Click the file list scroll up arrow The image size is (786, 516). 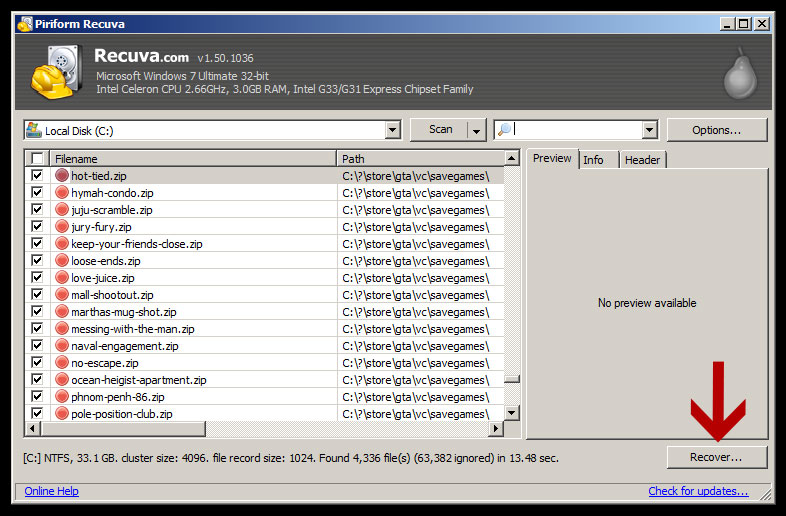511,158
